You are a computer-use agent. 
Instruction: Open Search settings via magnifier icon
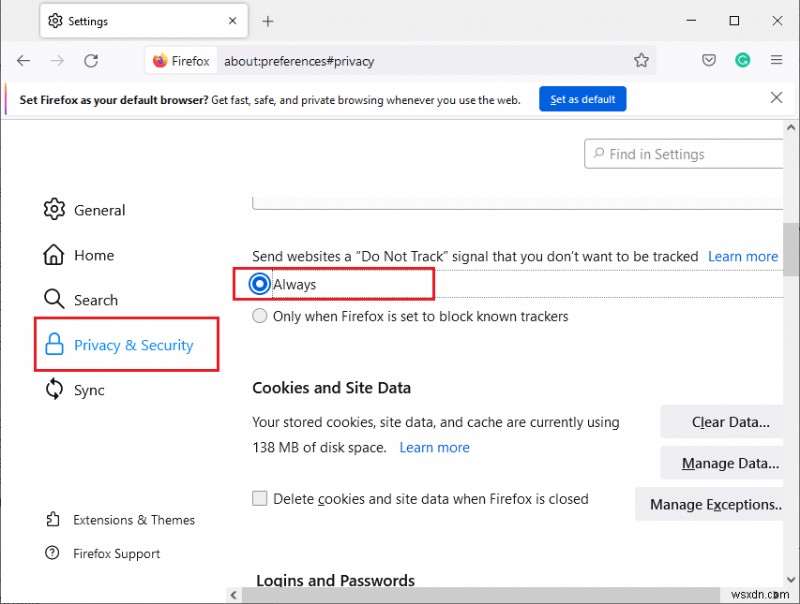(54, 299)
